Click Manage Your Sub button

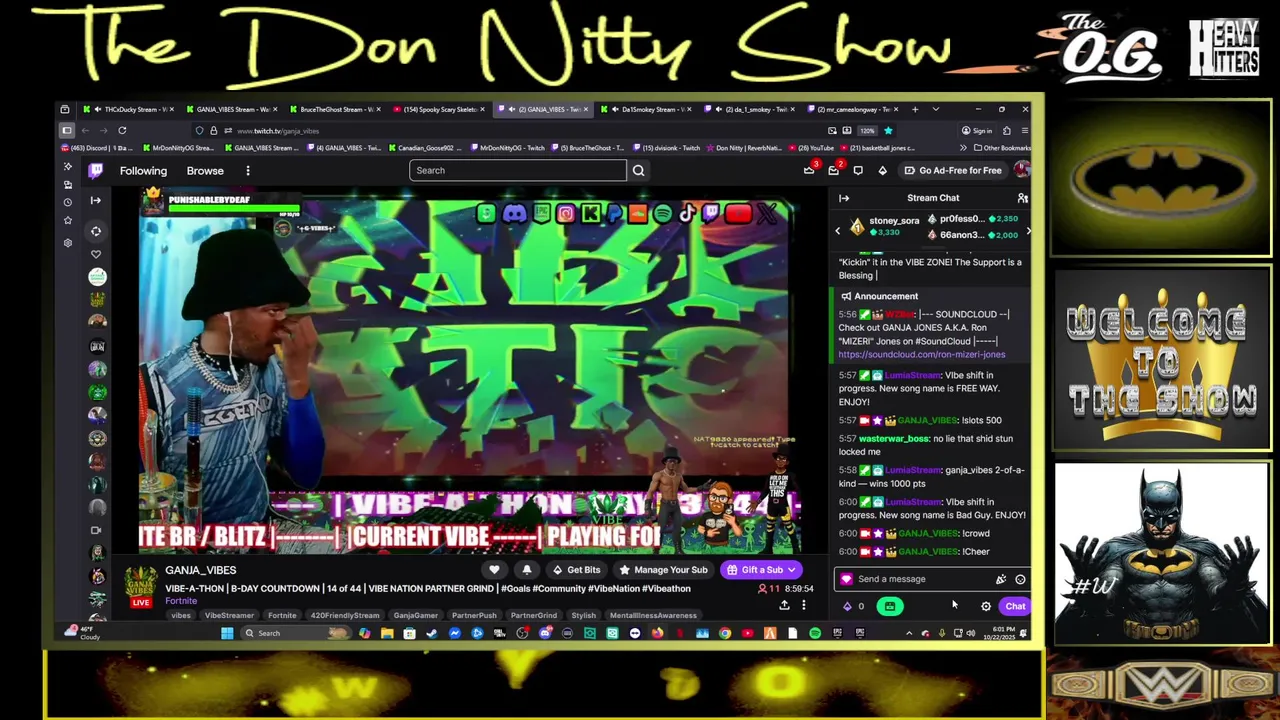click(x=664, y=570)
